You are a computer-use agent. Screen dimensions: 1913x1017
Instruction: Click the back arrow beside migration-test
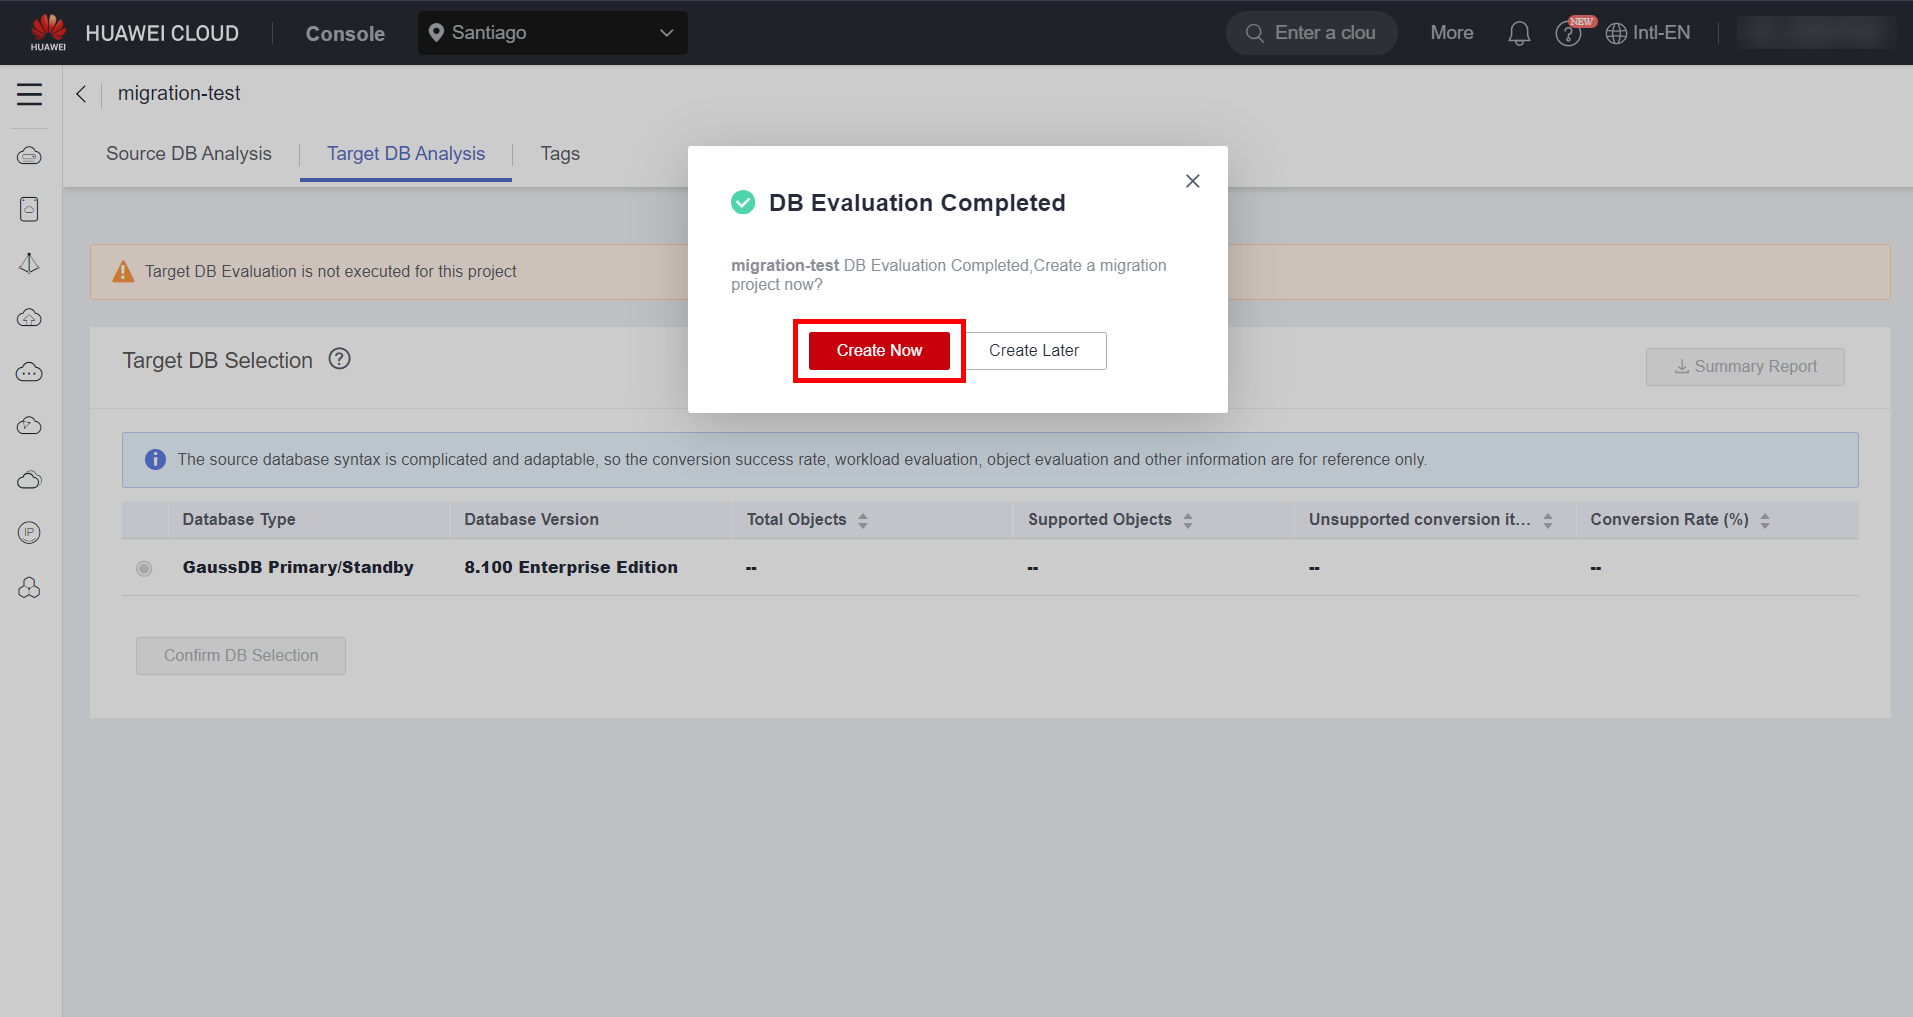coord(81,94)
